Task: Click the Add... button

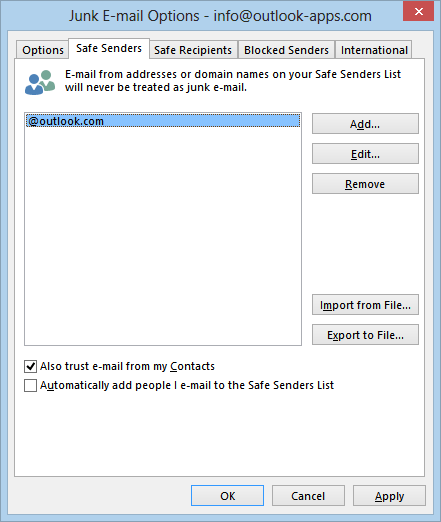Action: [365, 124]
